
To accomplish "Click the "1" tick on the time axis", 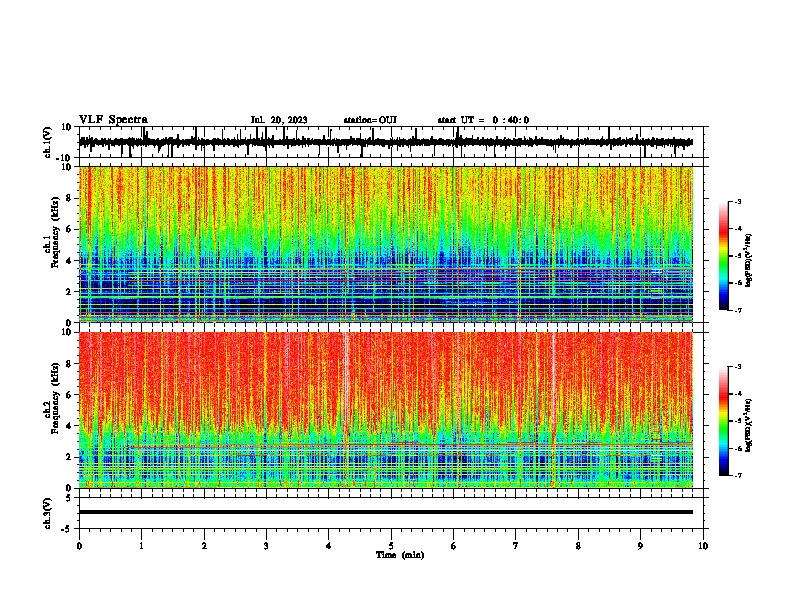I will coord(141,546).
